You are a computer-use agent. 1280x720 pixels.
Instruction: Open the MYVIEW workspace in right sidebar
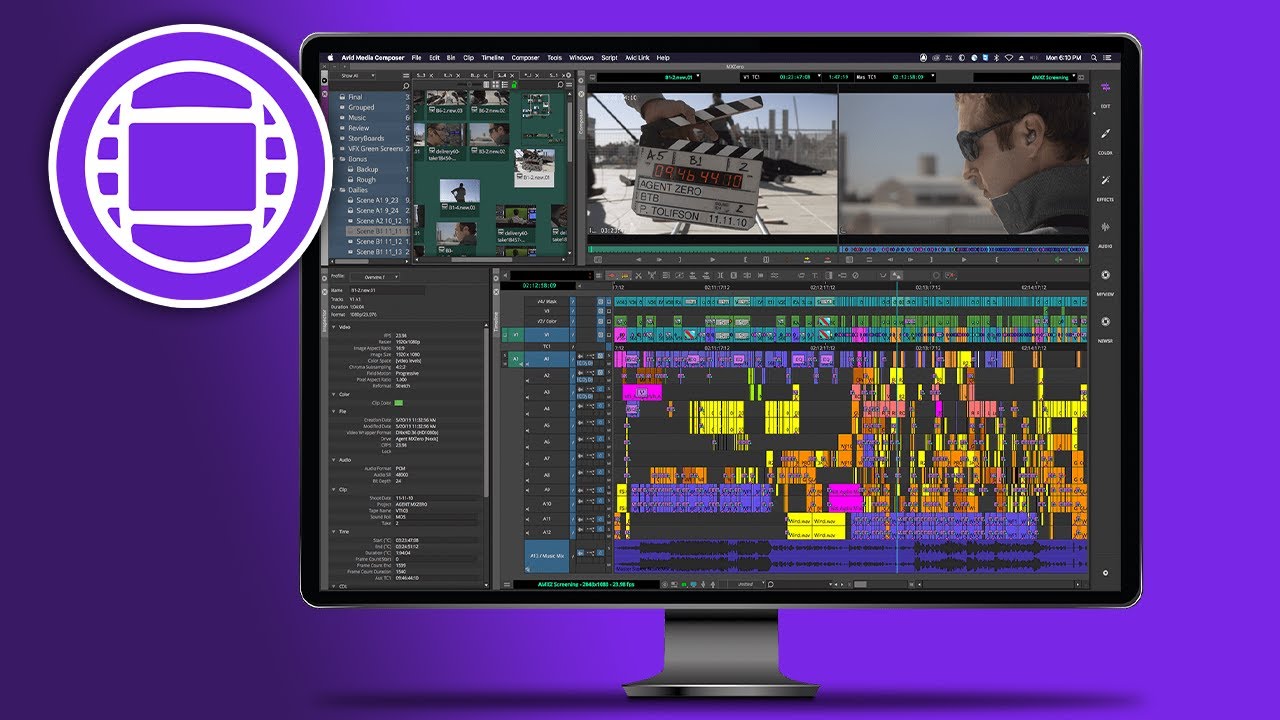pos(1105,280)
